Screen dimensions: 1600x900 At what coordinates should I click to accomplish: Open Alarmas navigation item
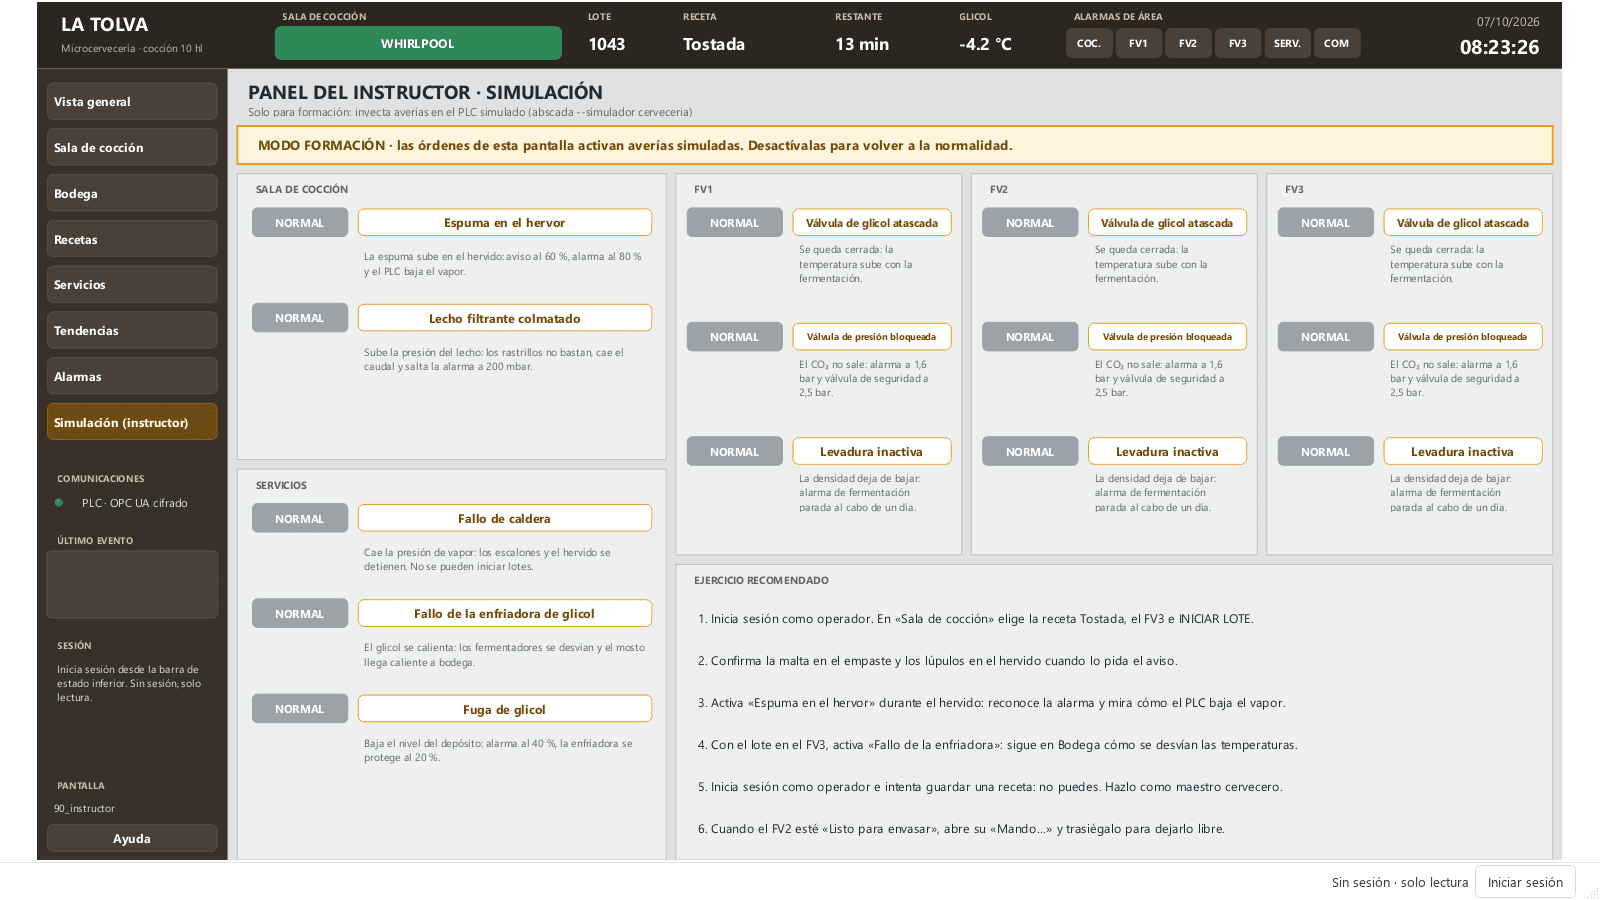pos(132,376)
